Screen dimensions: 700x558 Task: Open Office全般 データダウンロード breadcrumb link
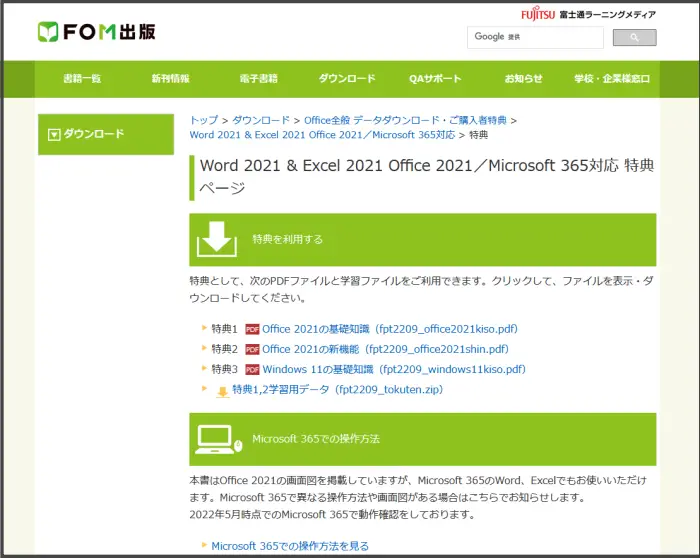(x=405, y=120)
